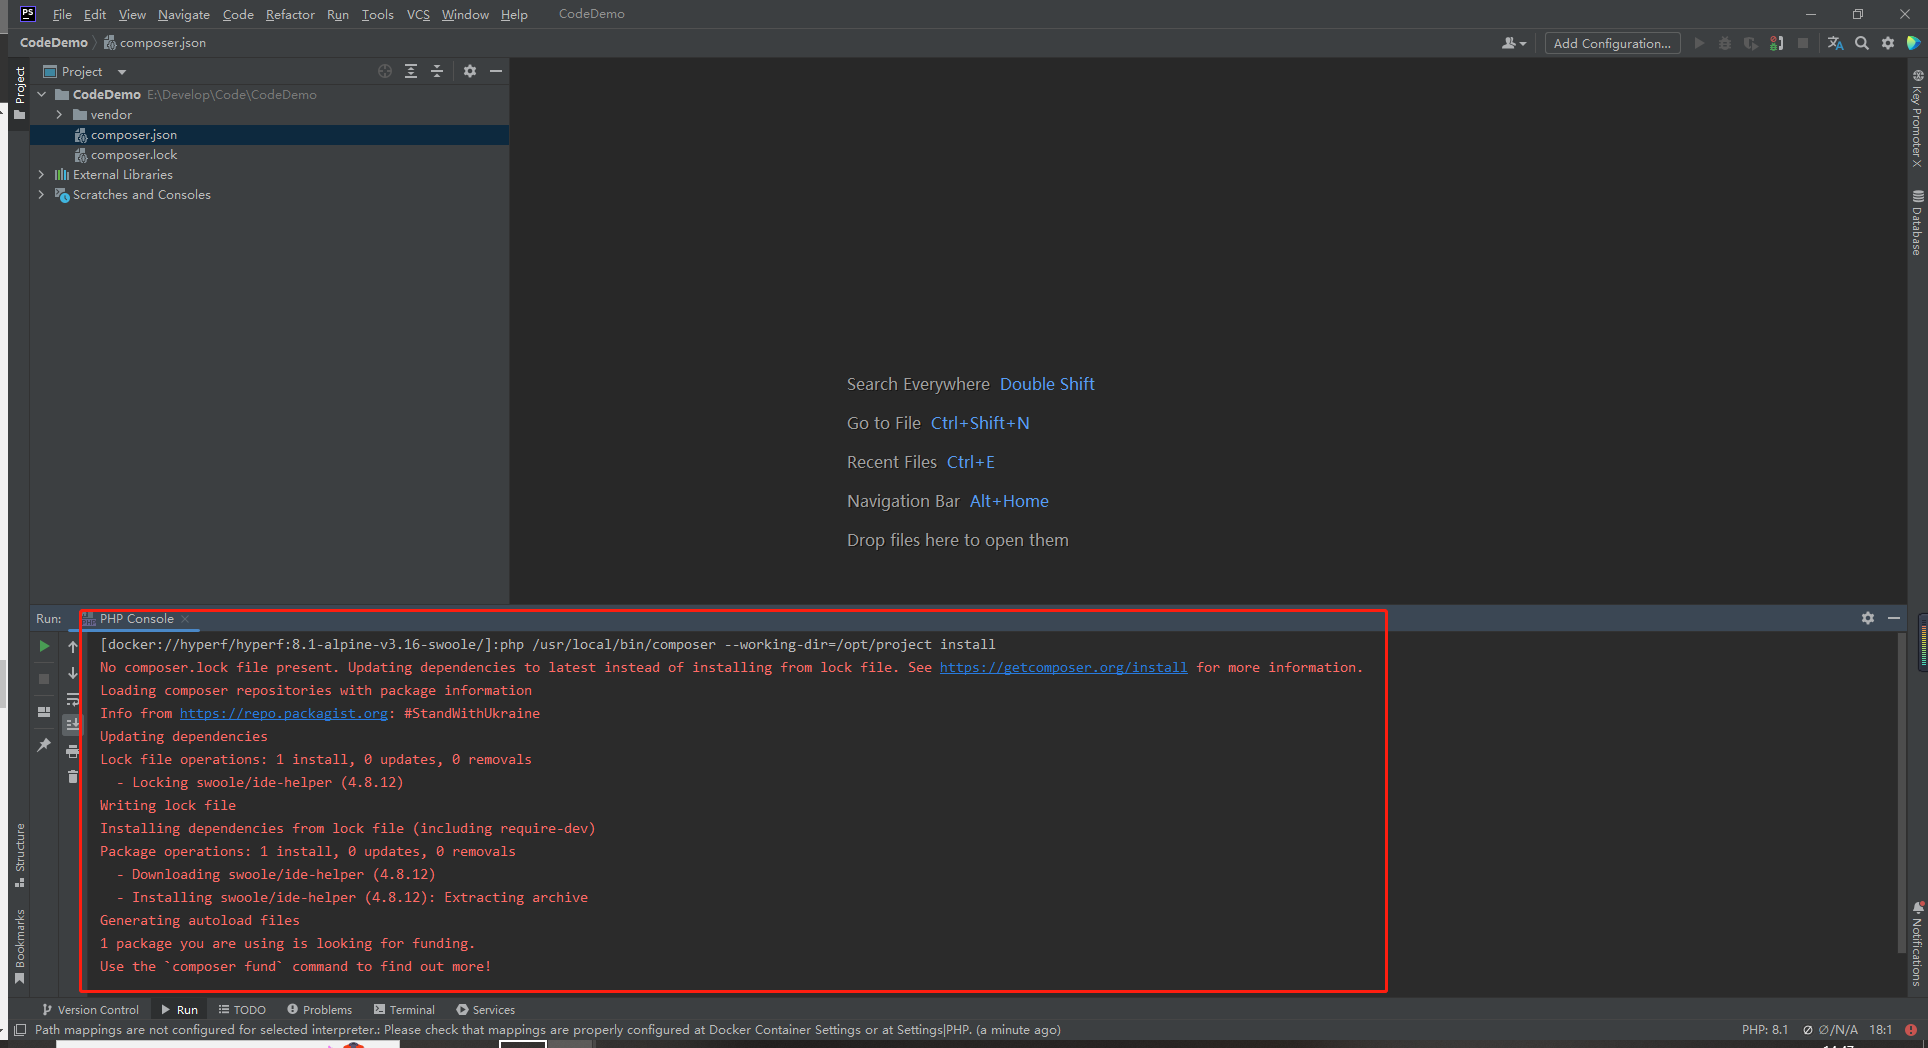The width and height of the screenshot is (1928, 1048).
Task: Click red error indicator in status bar
Action: coord(1911,1029)
